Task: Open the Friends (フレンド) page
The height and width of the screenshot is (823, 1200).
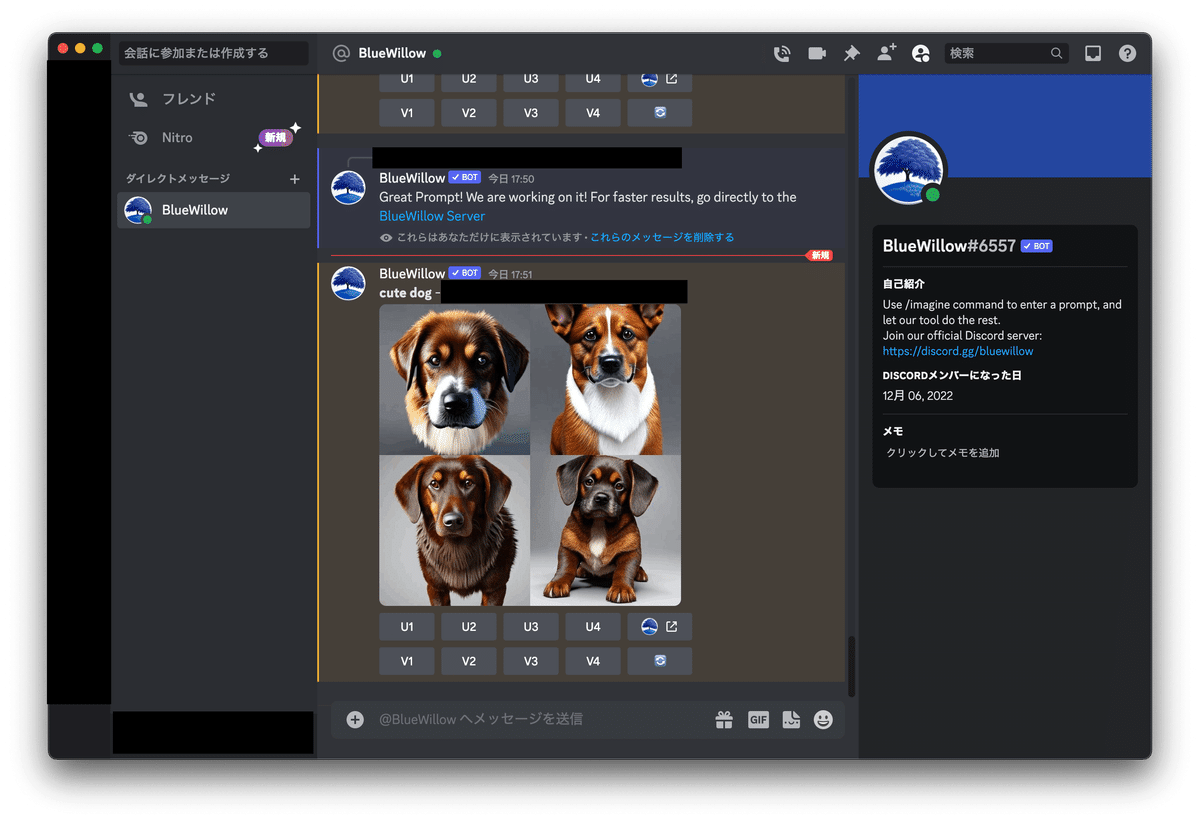Action: (x=213, y=99)
